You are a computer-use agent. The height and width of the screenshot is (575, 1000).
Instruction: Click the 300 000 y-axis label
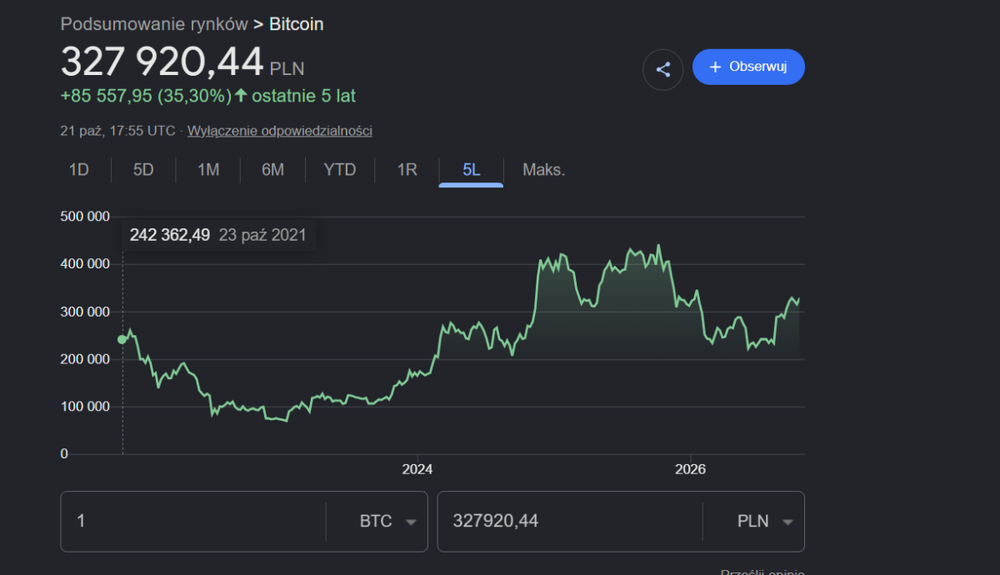[85, 312]
